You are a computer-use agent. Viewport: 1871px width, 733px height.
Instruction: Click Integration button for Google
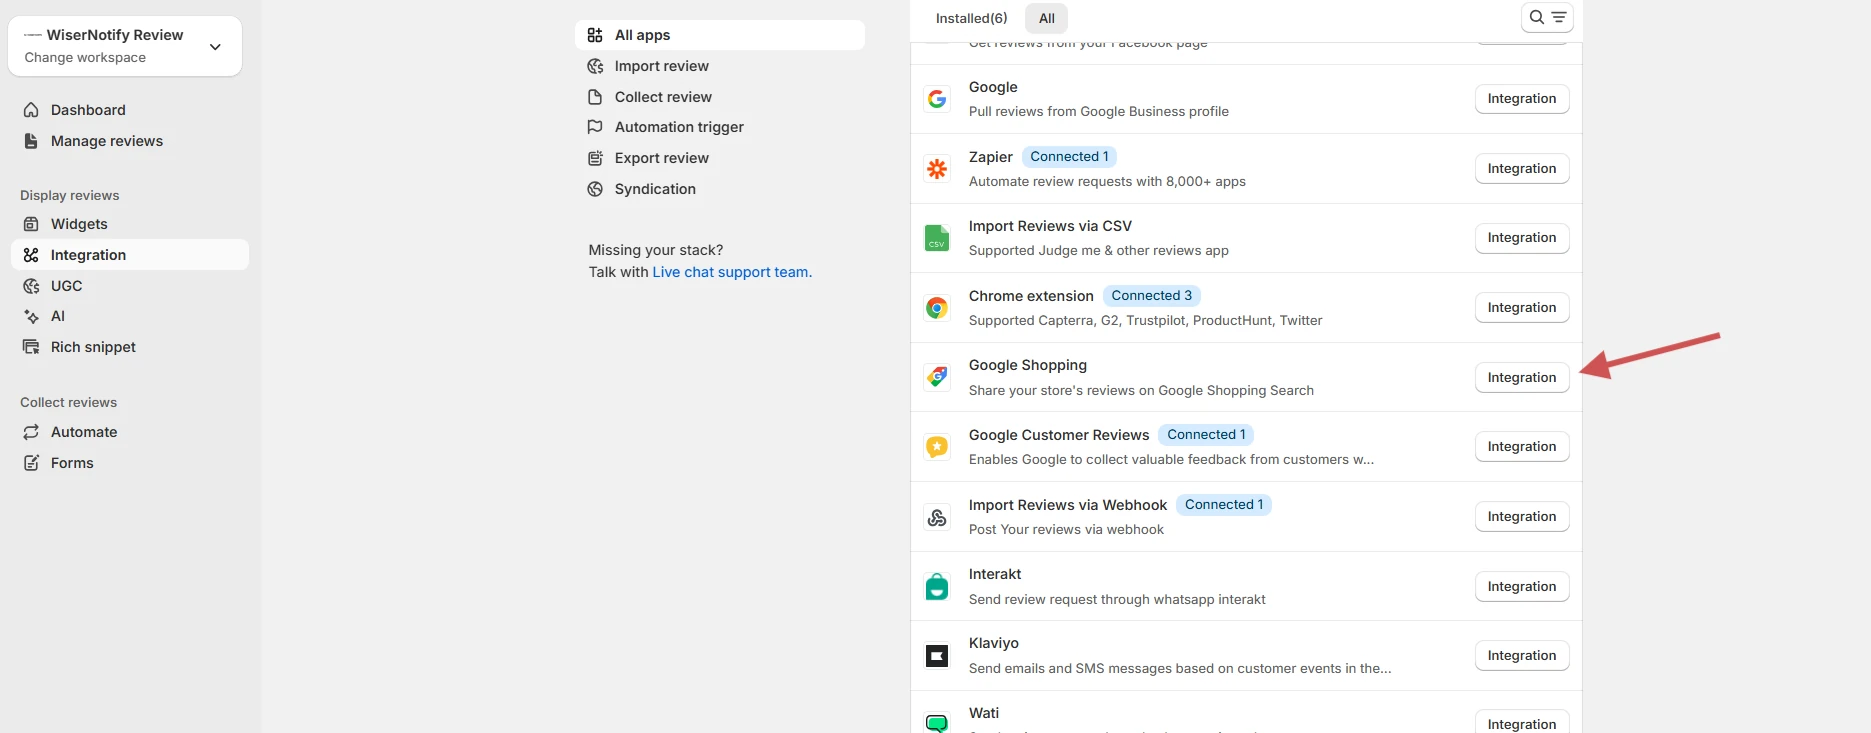point(1522,99)
